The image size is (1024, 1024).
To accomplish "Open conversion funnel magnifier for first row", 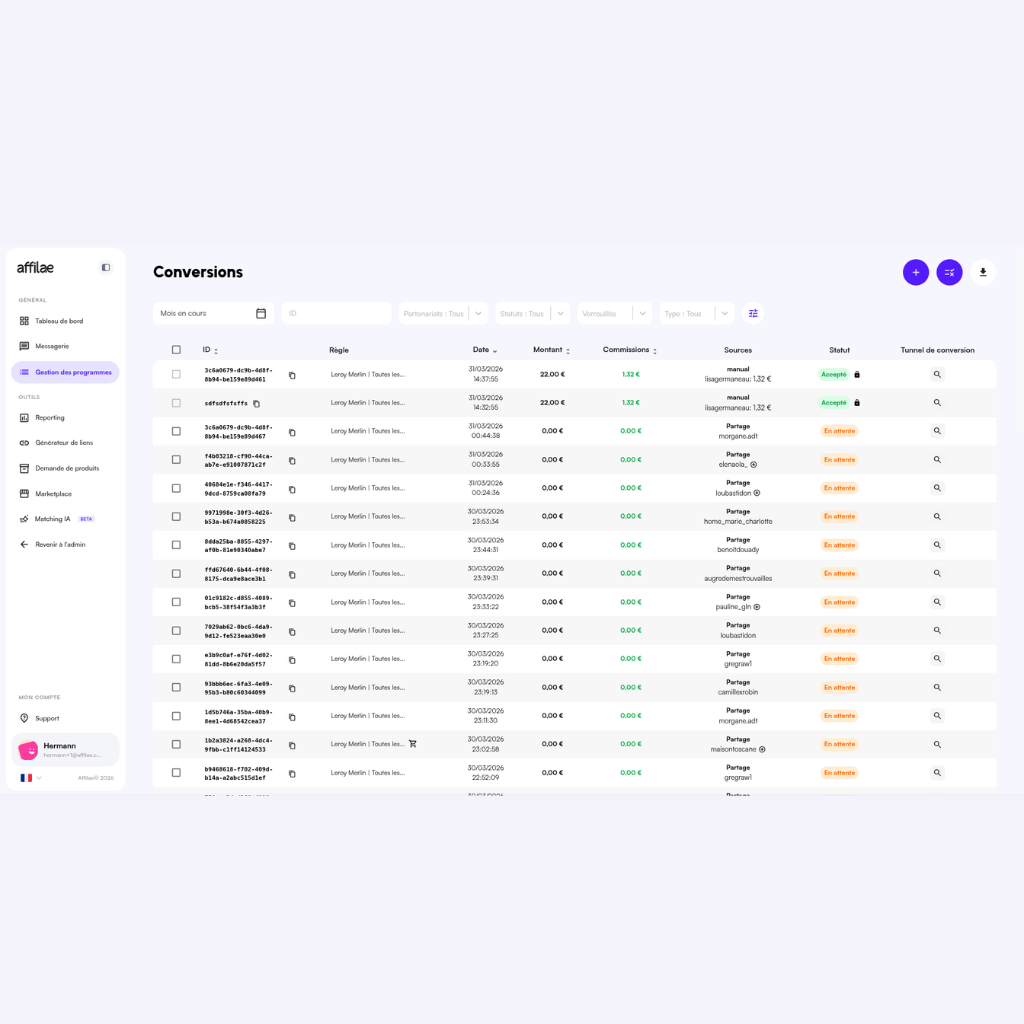I will pos(937,374).
